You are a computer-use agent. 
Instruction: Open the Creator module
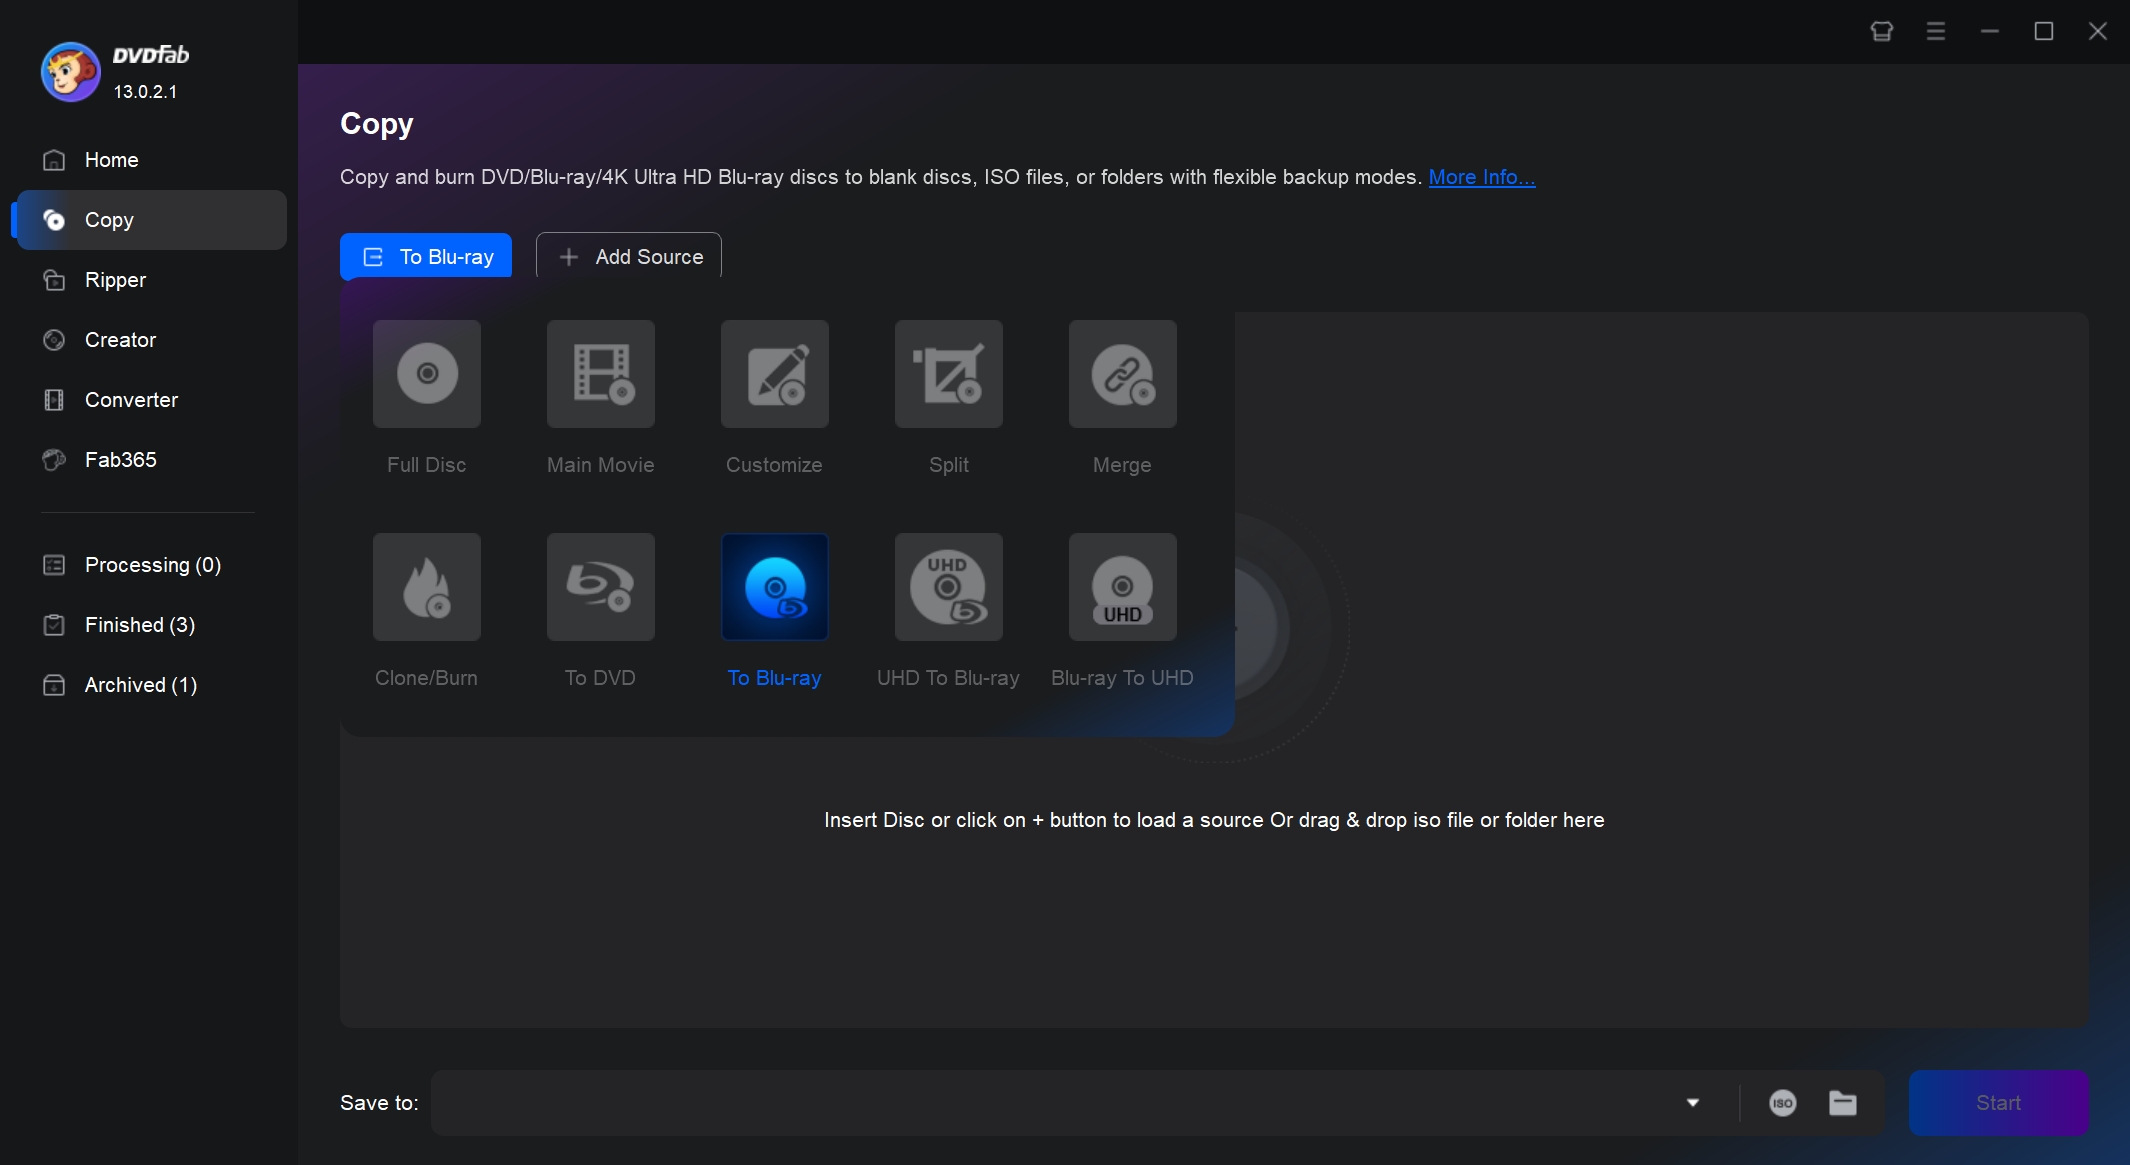tap(119, 340)
